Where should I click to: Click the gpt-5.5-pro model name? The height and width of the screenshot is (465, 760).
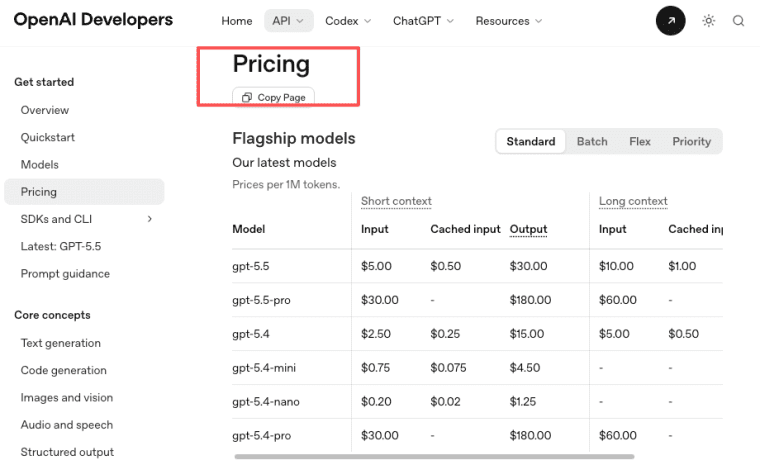pyautogui.click(x=261, y=300)
